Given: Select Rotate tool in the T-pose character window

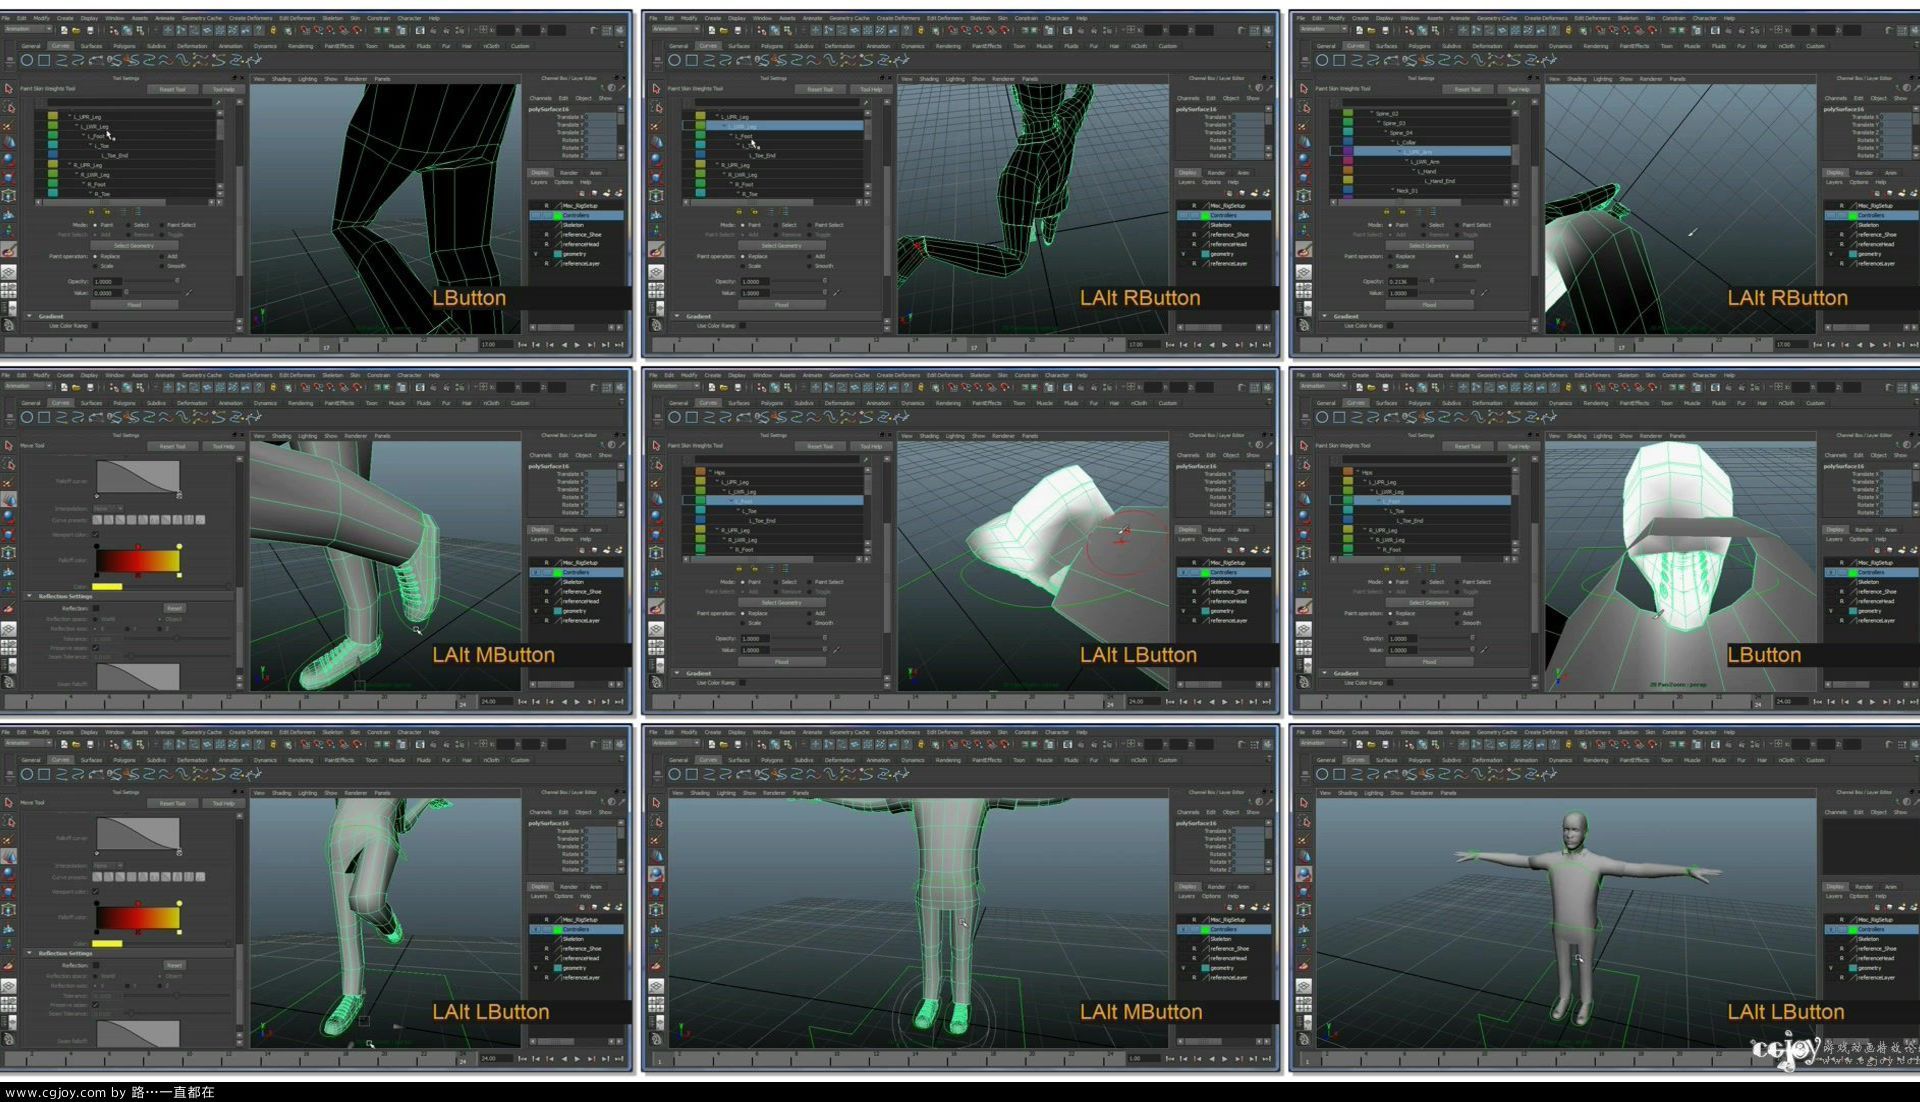Looking at the screenshot, I should (x=1304, y=874).
